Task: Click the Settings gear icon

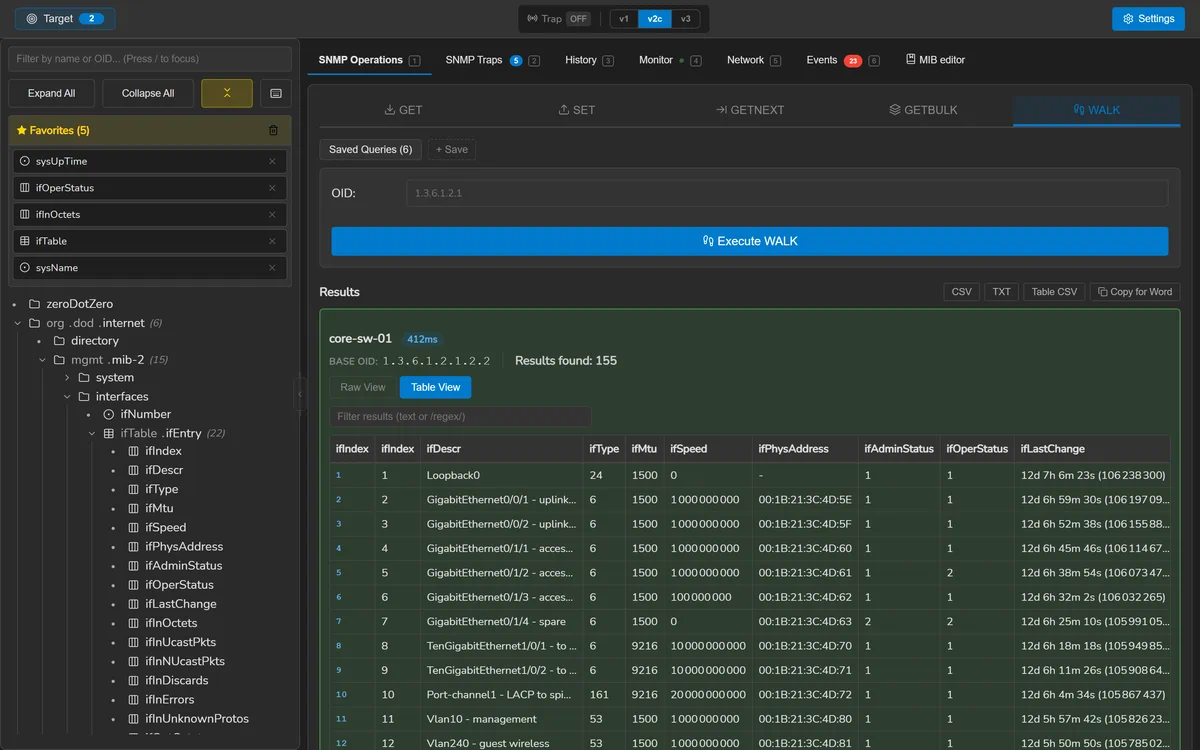Action: coord(1128,19)
